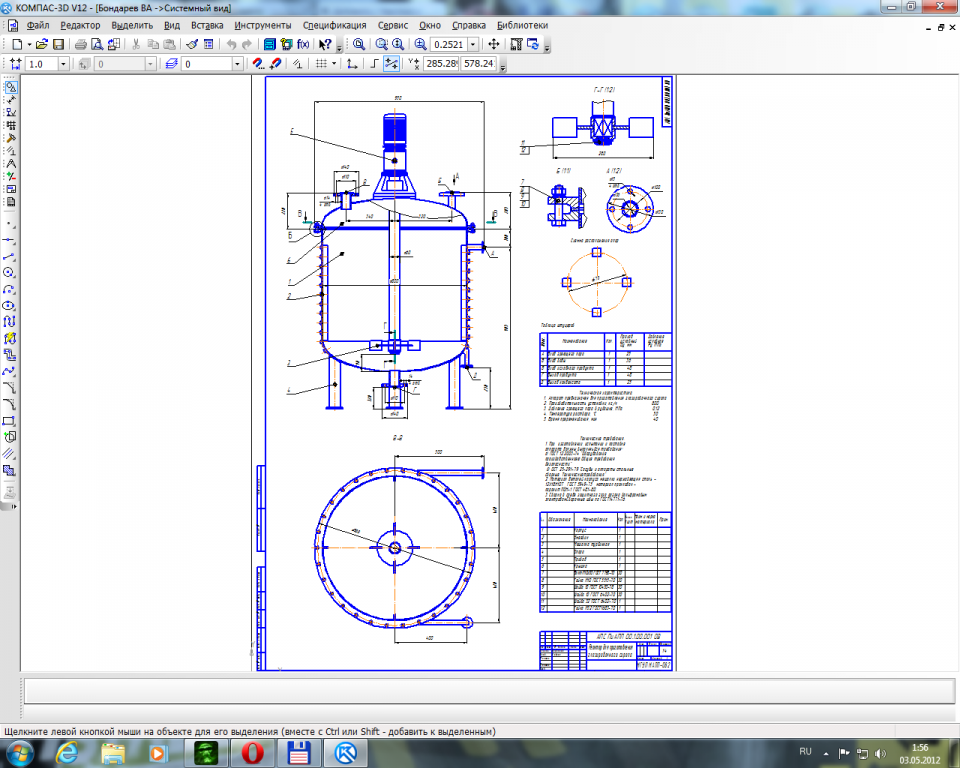960x768 pixels.
Task: Expand the current layer 0 dropdown
Action: coord(238,64)
